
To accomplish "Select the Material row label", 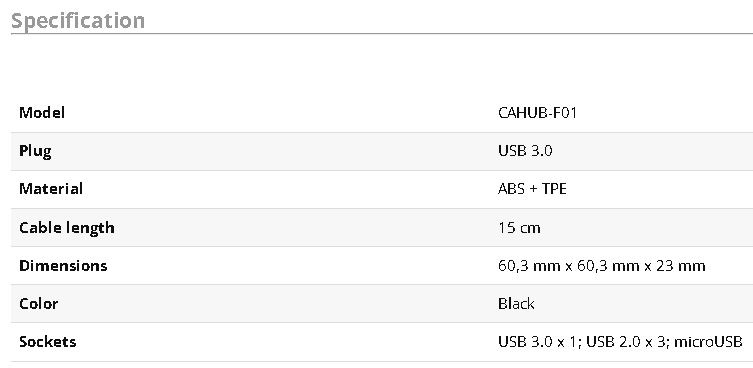I will coord(51,189).
